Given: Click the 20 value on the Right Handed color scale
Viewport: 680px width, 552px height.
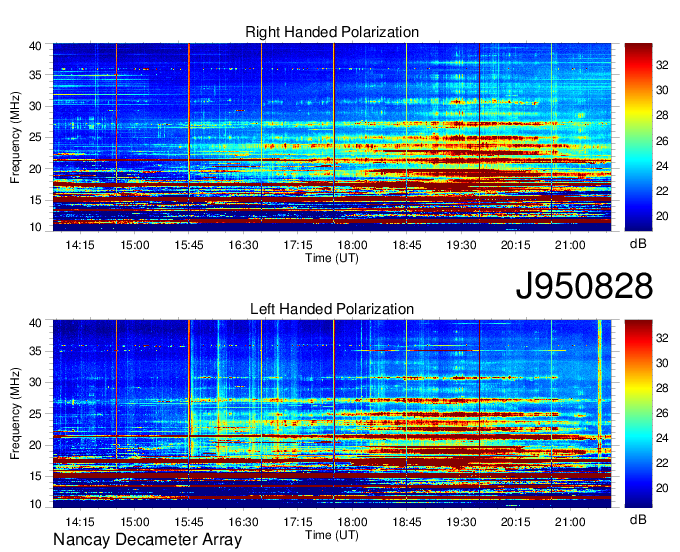Looking at the screenshot, I should 662,216.
